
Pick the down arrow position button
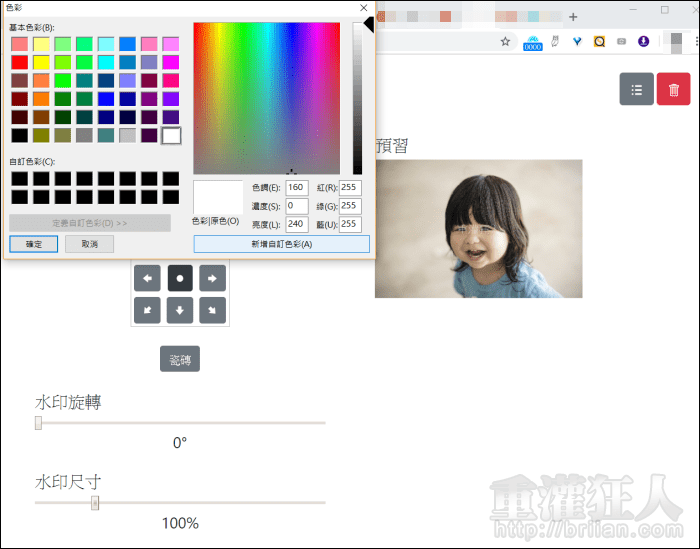tap(180, 311)
